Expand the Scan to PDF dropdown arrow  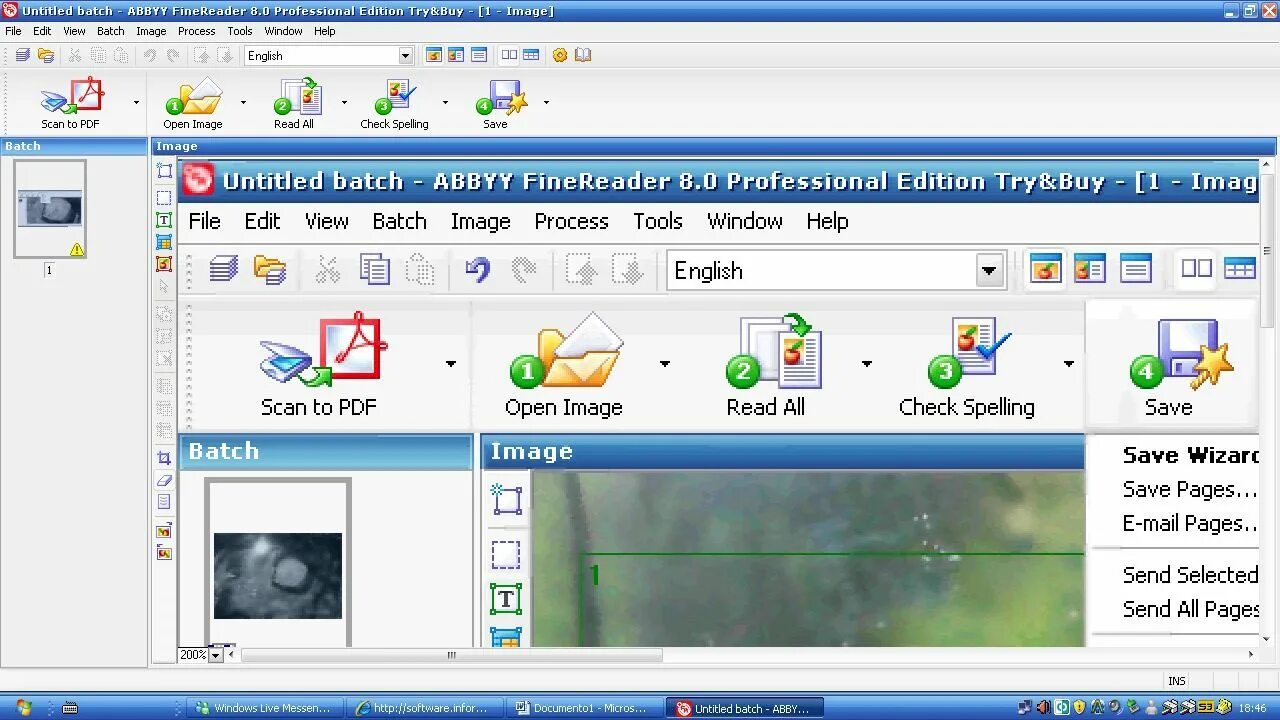click(x=136, y=102)
